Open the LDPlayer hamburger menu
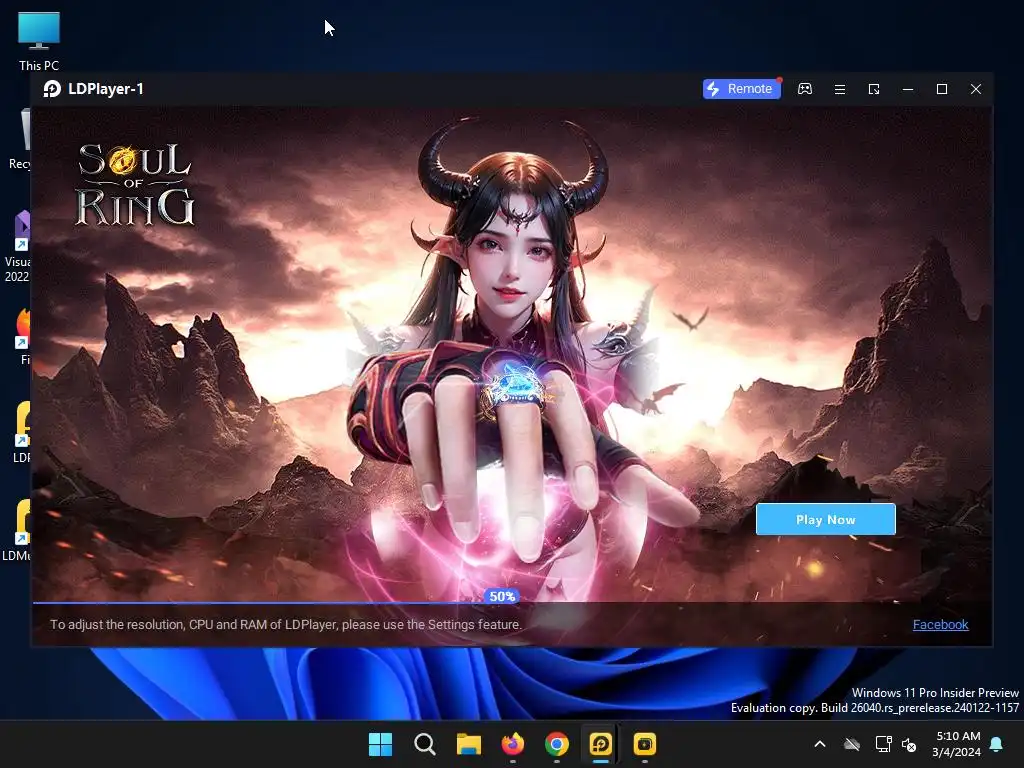1024x768 pixels. click(x=840, y=89)
